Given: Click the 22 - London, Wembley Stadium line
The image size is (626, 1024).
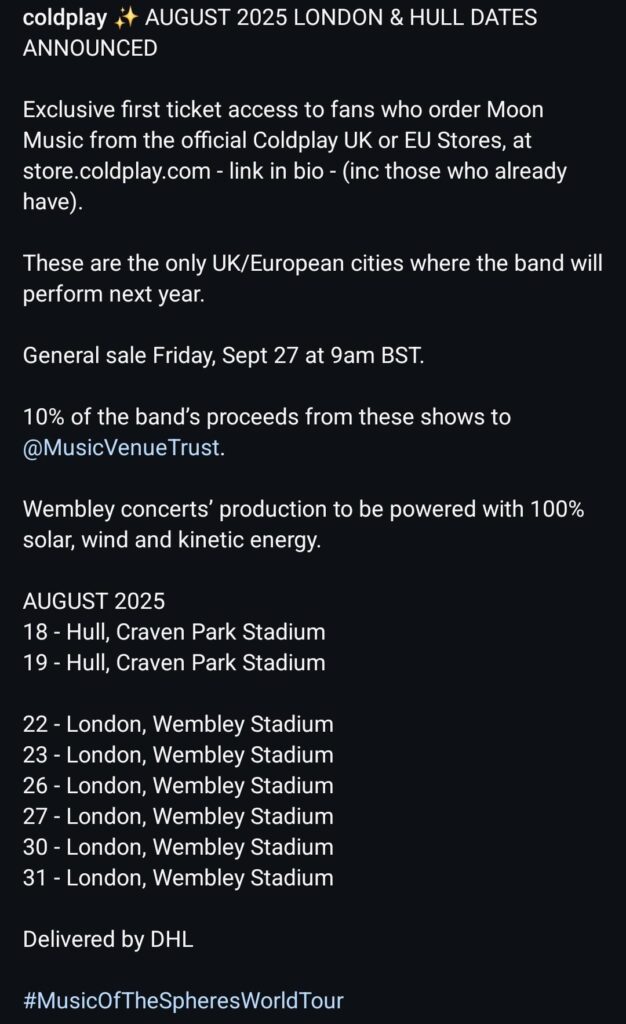Looking at the screenshot, I should 178,724.
